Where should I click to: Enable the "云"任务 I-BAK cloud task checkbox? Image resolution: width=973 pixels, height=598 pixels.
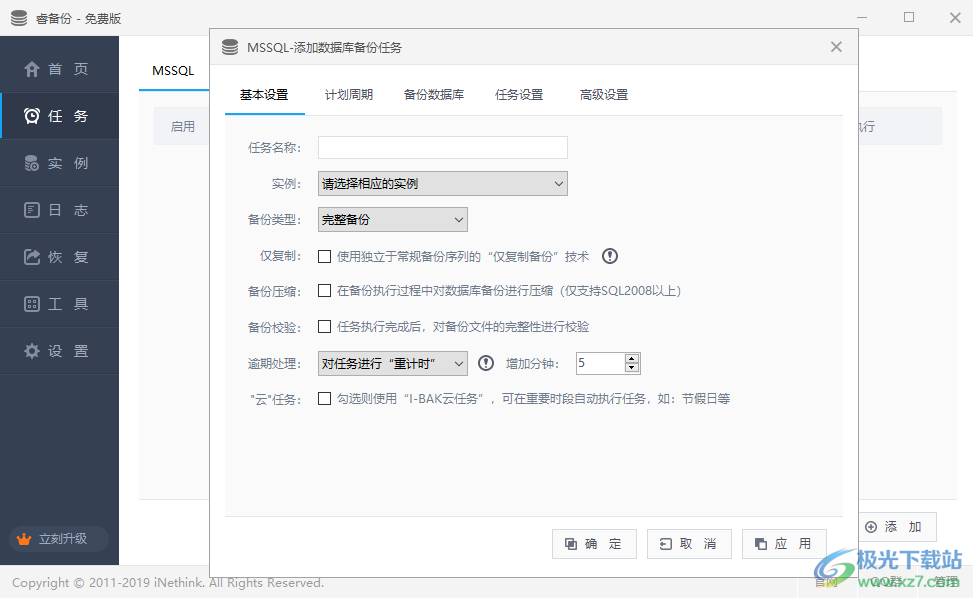point(325,399)
